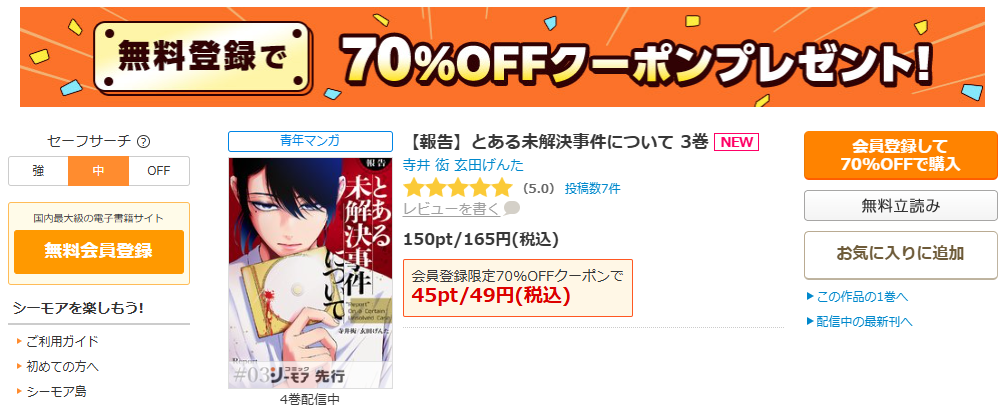This screenshot has width=1002, height=409.
Task: Click the orange 無料会員登録 button
Action: 98,251
